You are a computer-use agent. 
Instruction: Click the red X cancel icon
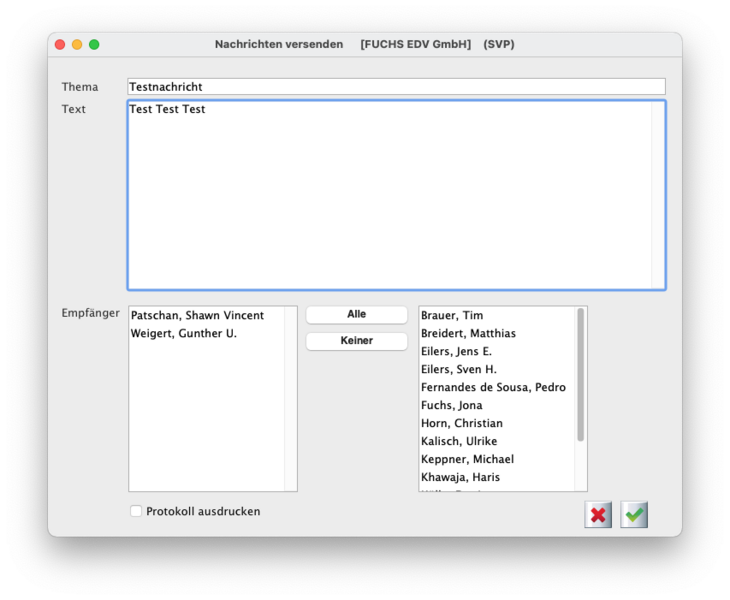tap(598, 515)
